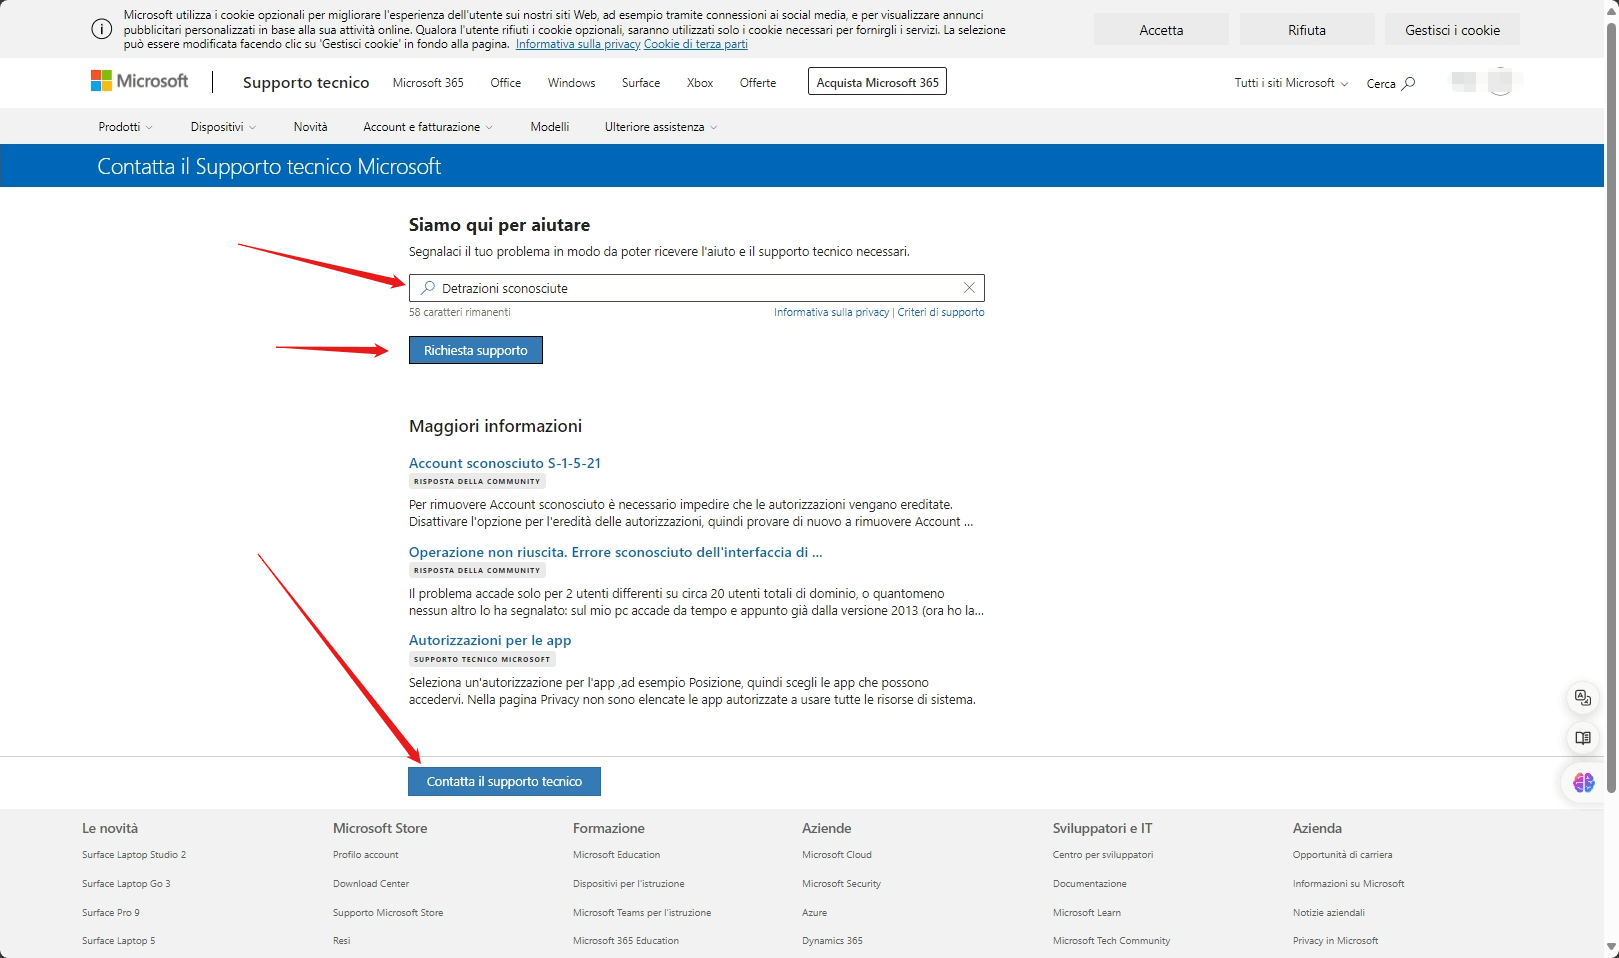This screenshot has width=1619, height=958.
Task: Open Surface Laptop 5 footer link
Action: click(119, 941)
